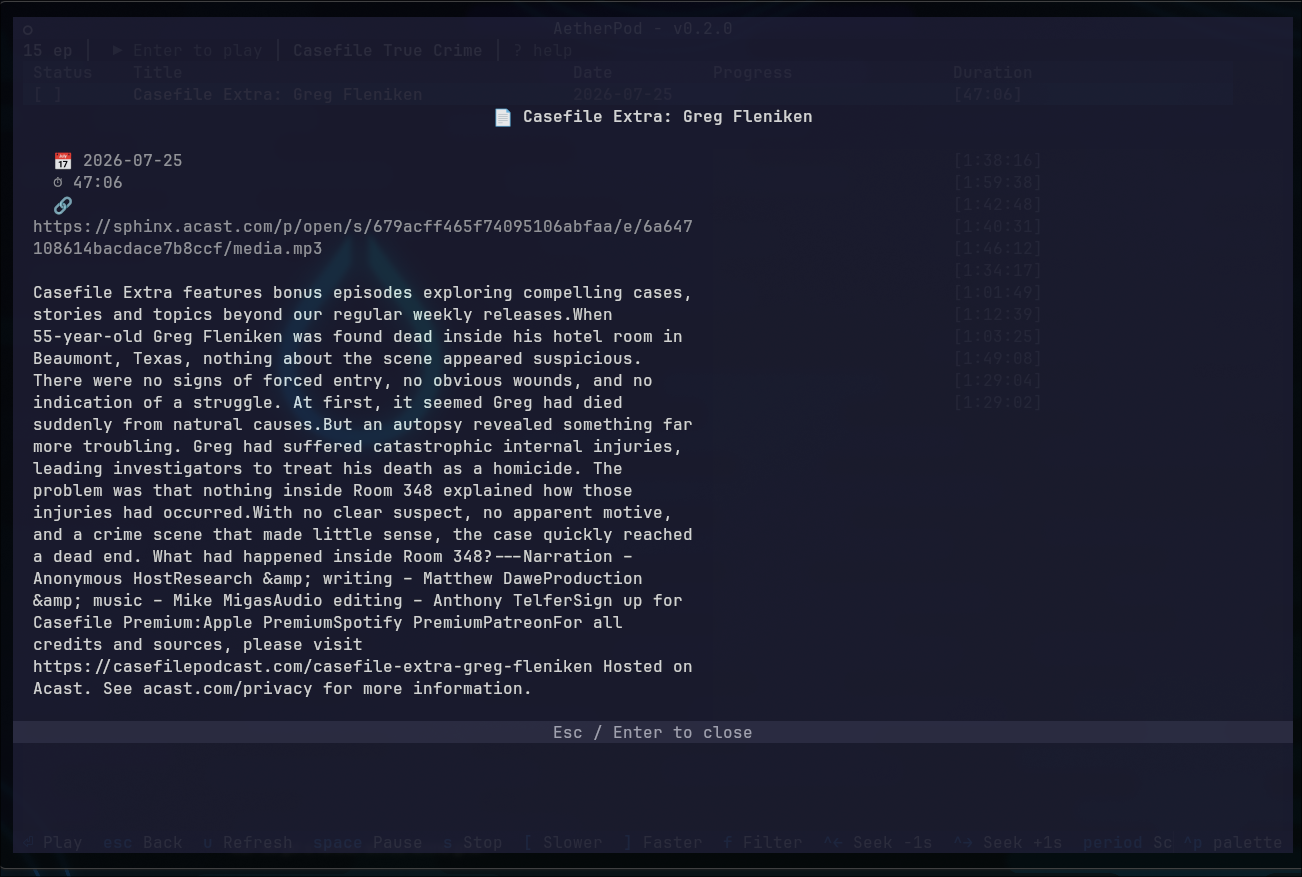Click 'Pause' in the footer bar
This screenshot has height=877, width=1302.
coord(398,842)
